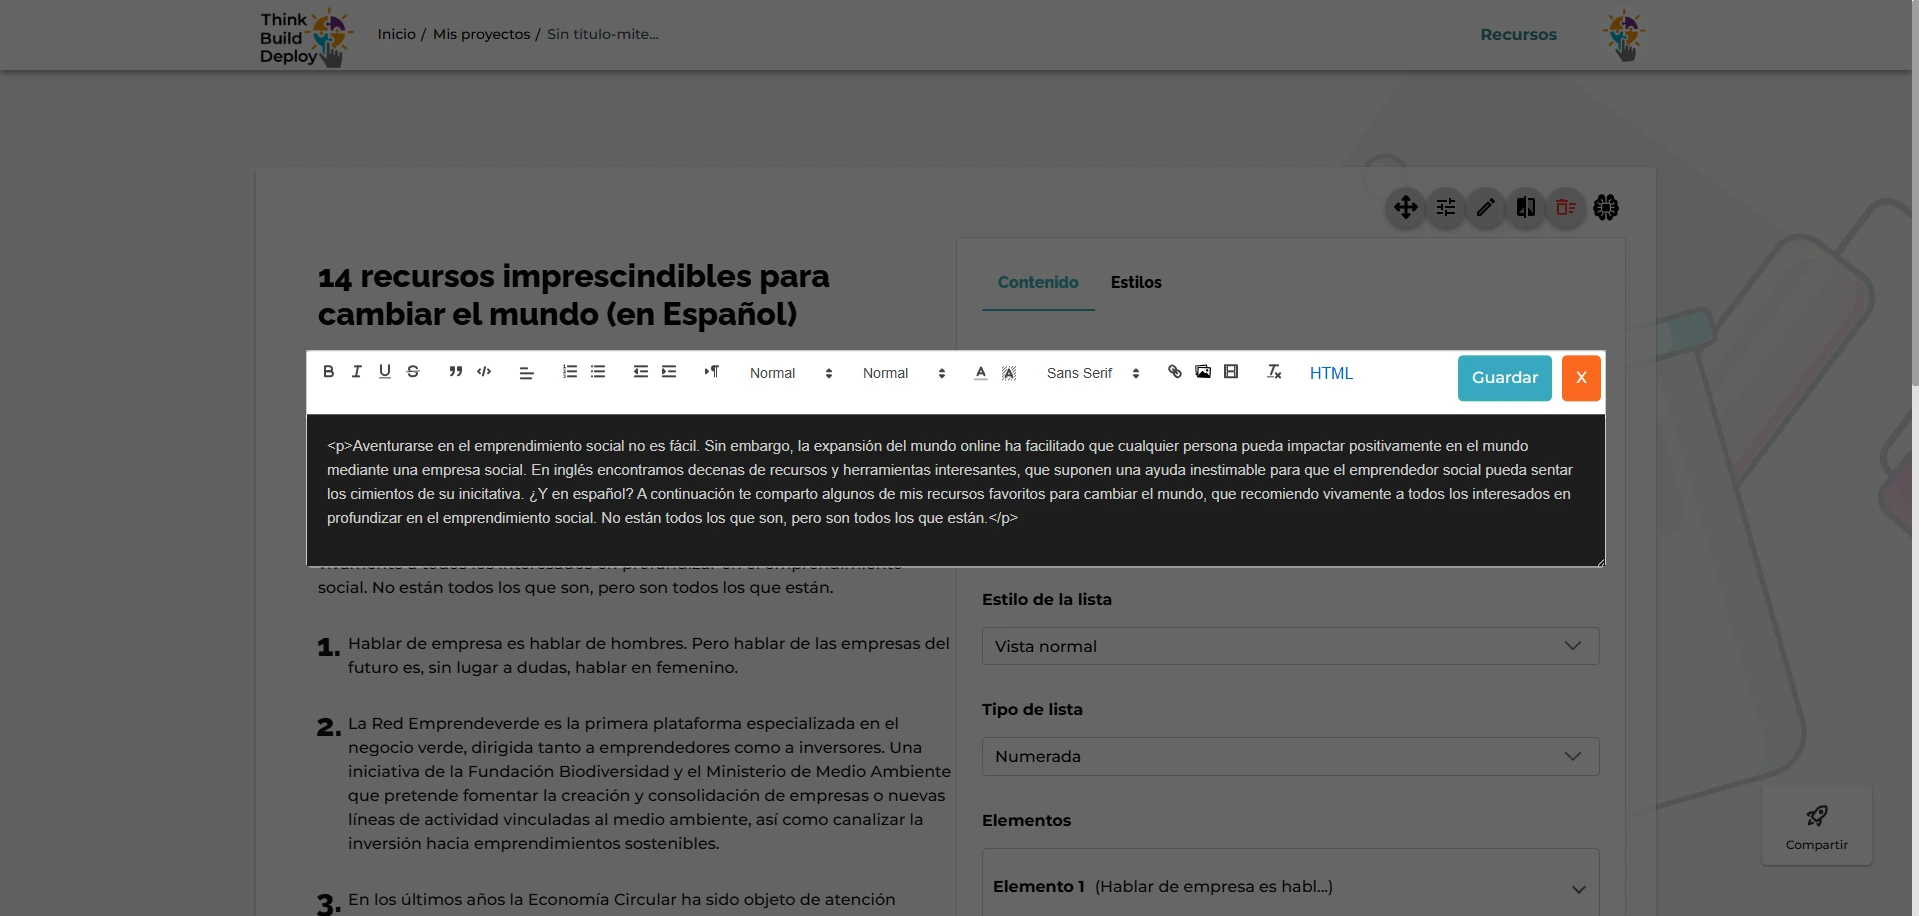This screenshot has width=1919, height=916.
Task: Delete the block with red trash icon
Action: tap(1565, 207)
